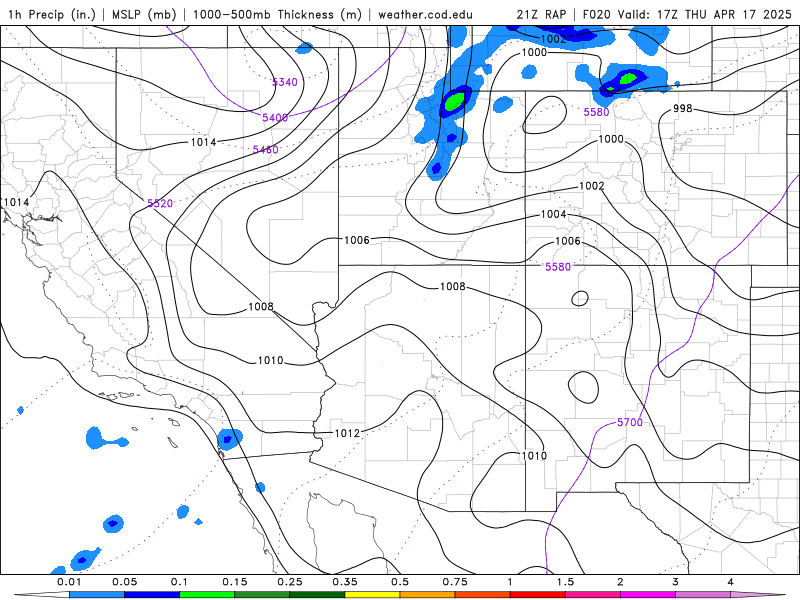
Task: Click the light blue 0.01 legend swatch
Action: click(x=97, y=595)
